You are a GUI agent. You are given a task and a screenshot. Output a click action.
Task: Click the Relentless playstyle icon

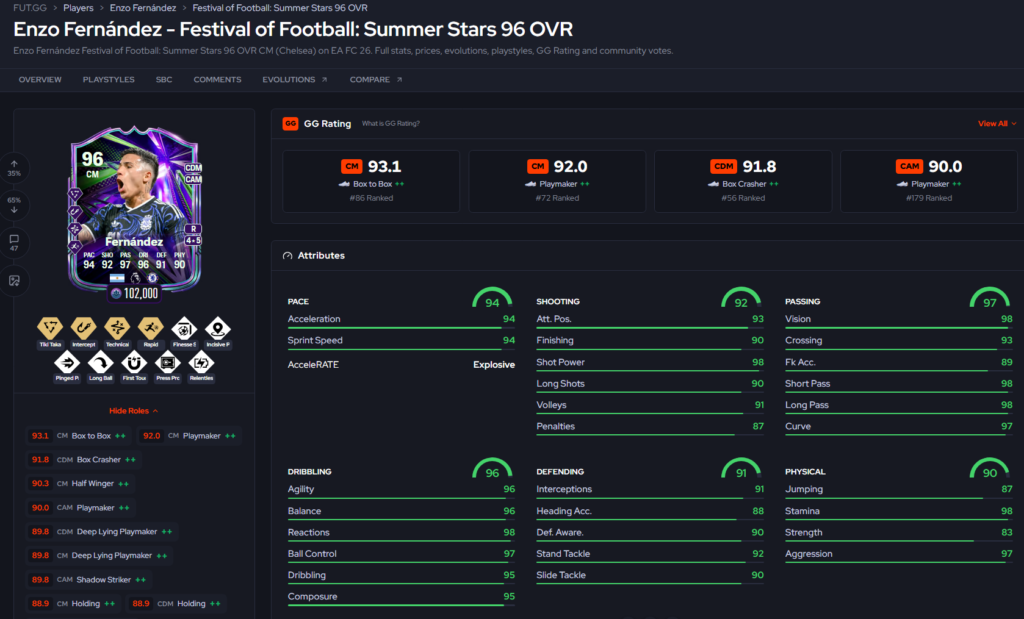click(x=201, y=366)
